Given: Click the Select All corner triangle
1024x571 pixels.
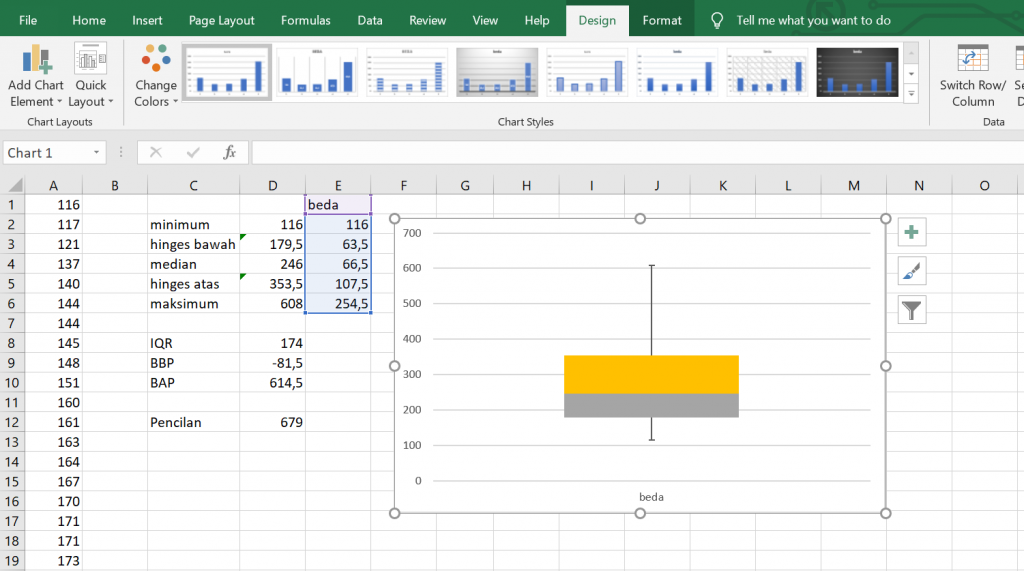Looking at the screenshot, I should 13,186.
